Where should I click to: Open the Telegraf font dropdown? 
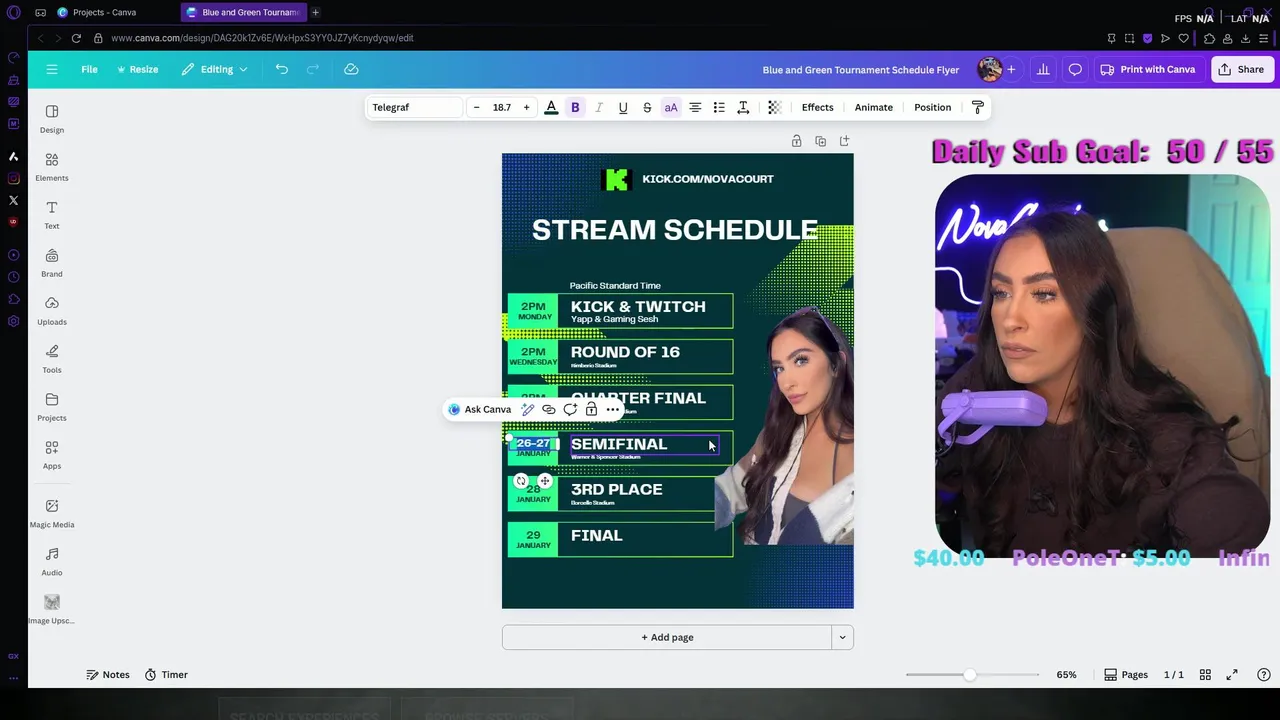coord(415,107)
